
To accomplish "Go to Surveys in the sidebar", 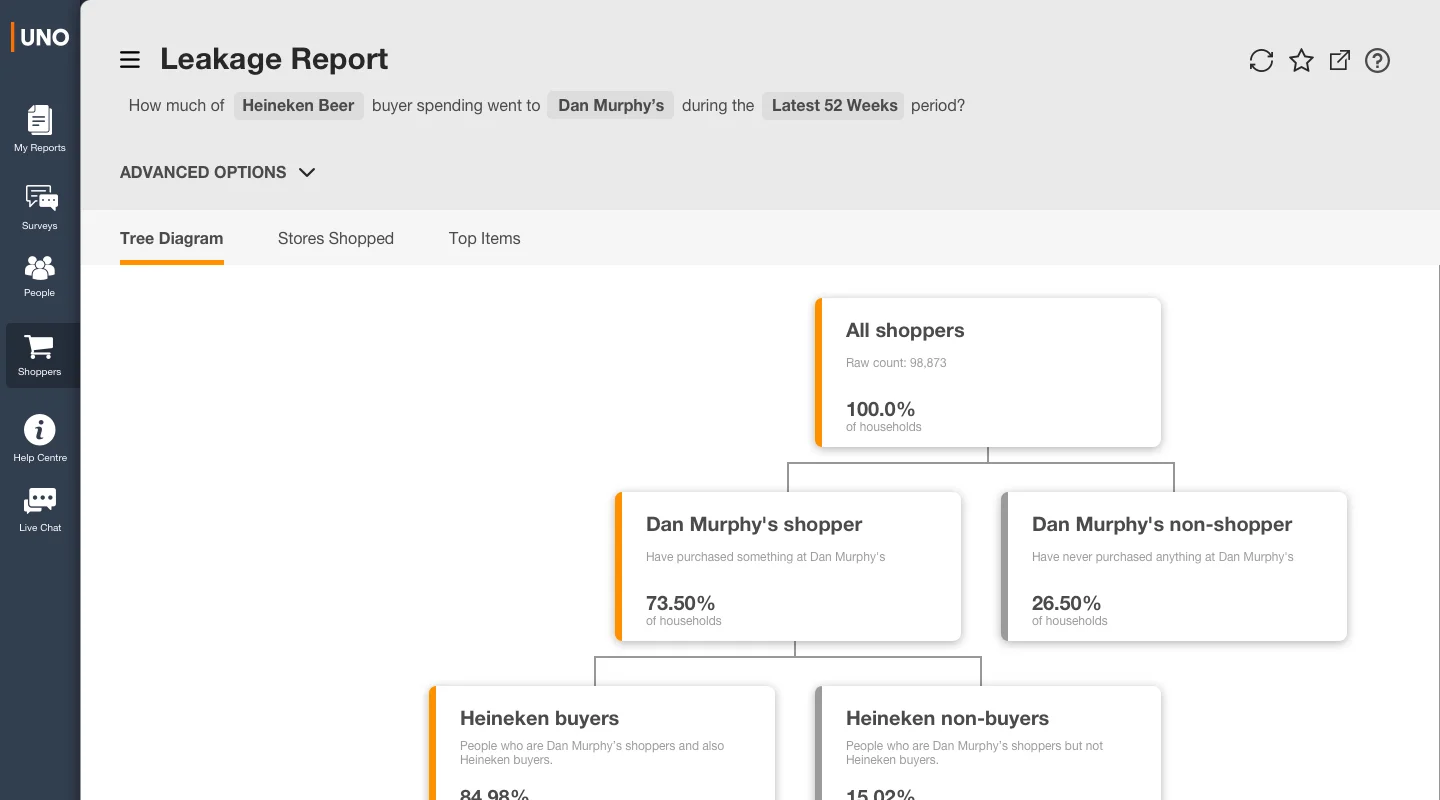I will [40, 208].
